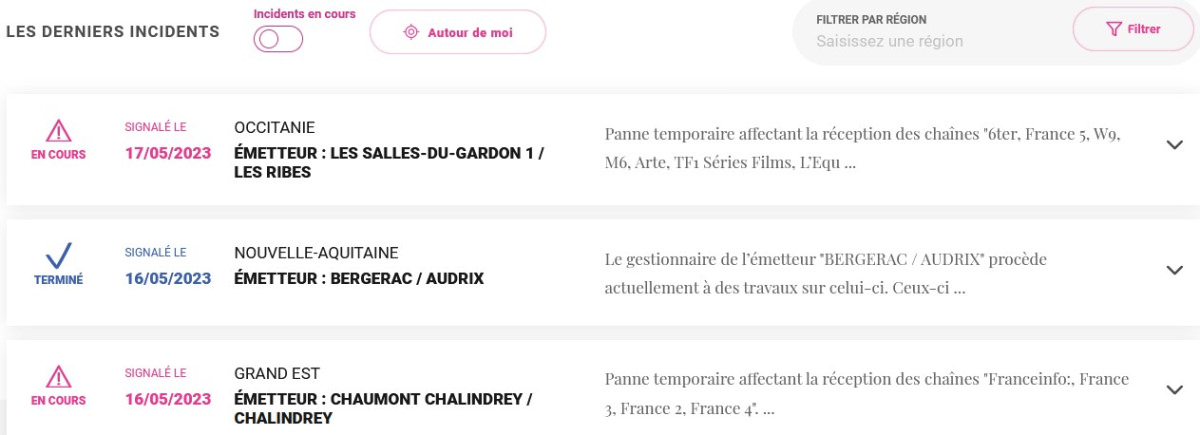The width and height of the screenshot is (1200, 435).
Task: Select the 17/05/2023 reported date
Action: [168, 154]
